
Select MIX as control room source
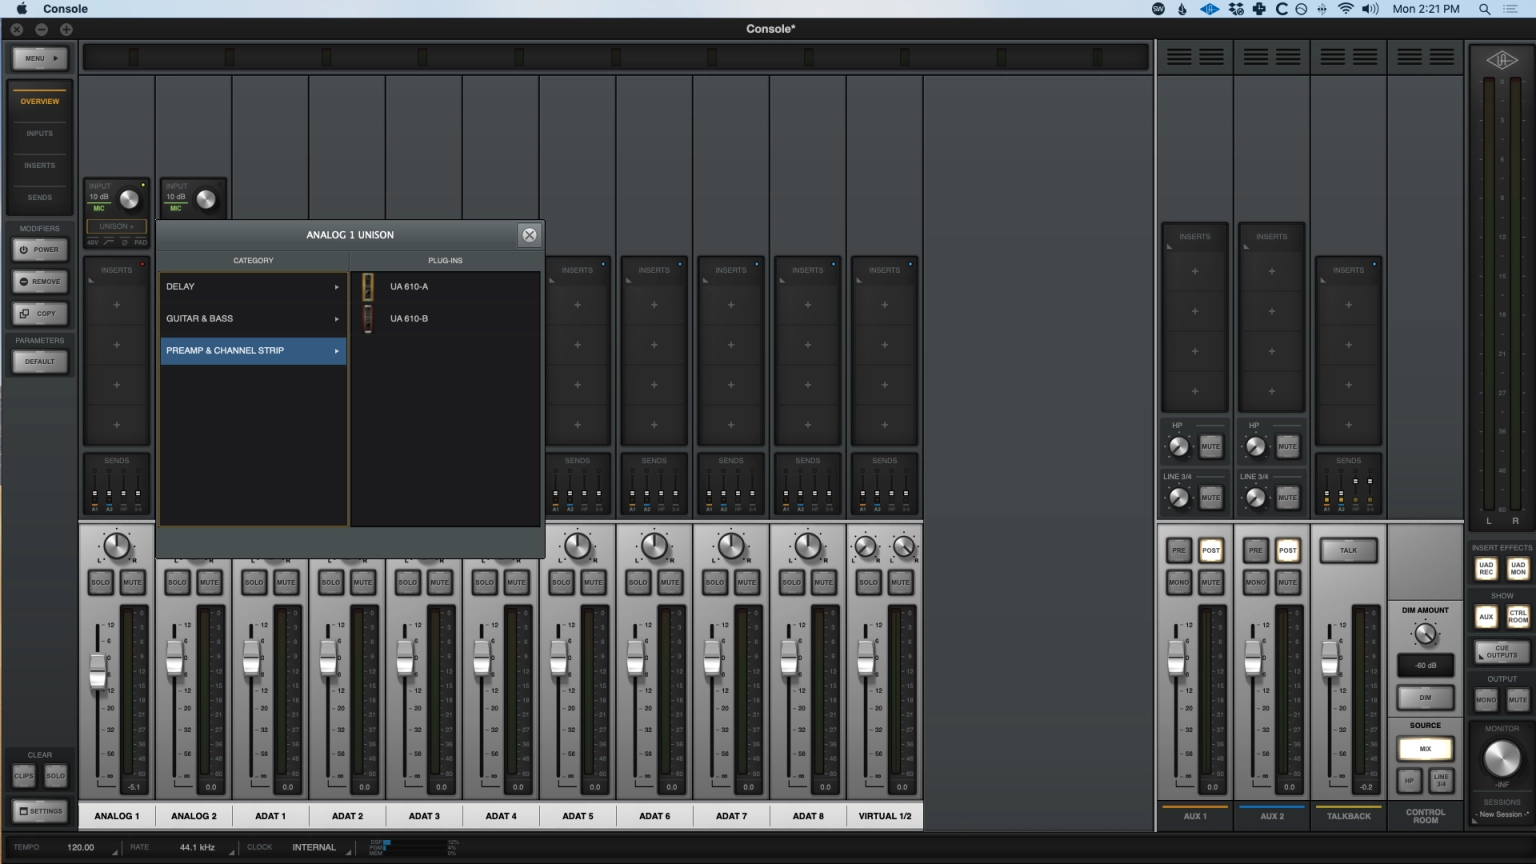[1425, 748]
